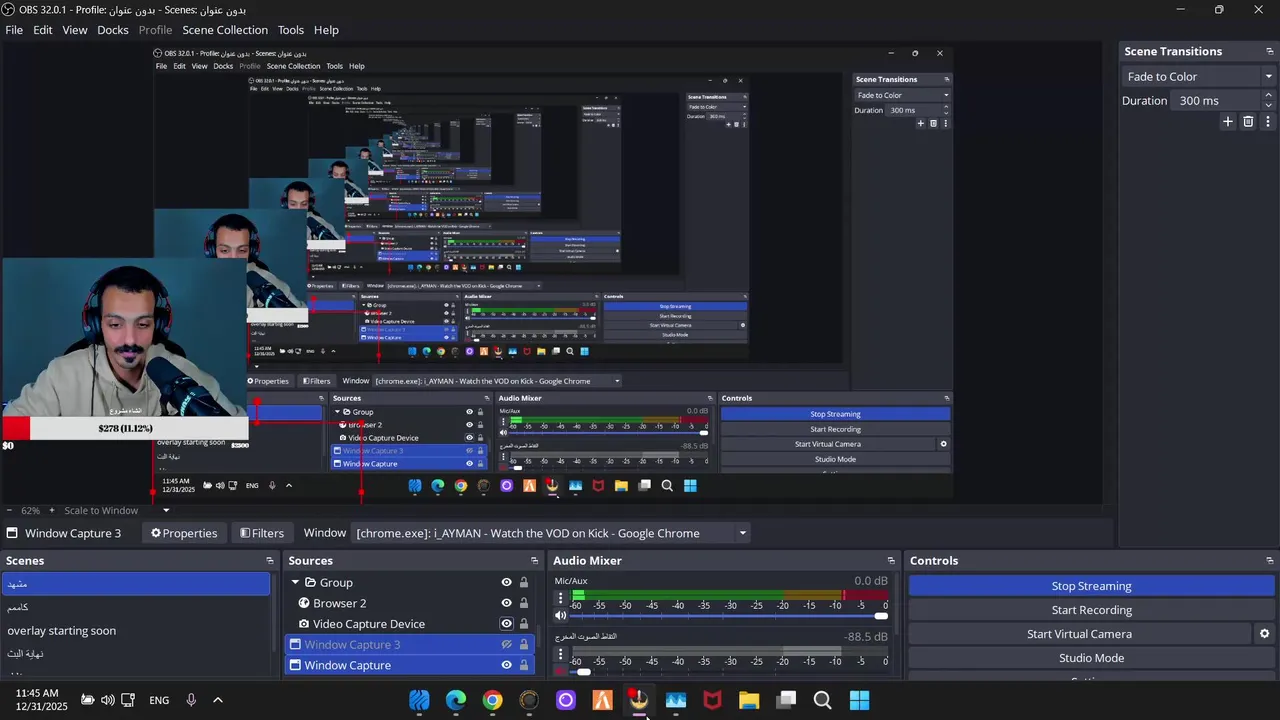This screenshot has height=720, width=1280.
Task: Enable Studio Mode
Action: (x=1091, y=658)
